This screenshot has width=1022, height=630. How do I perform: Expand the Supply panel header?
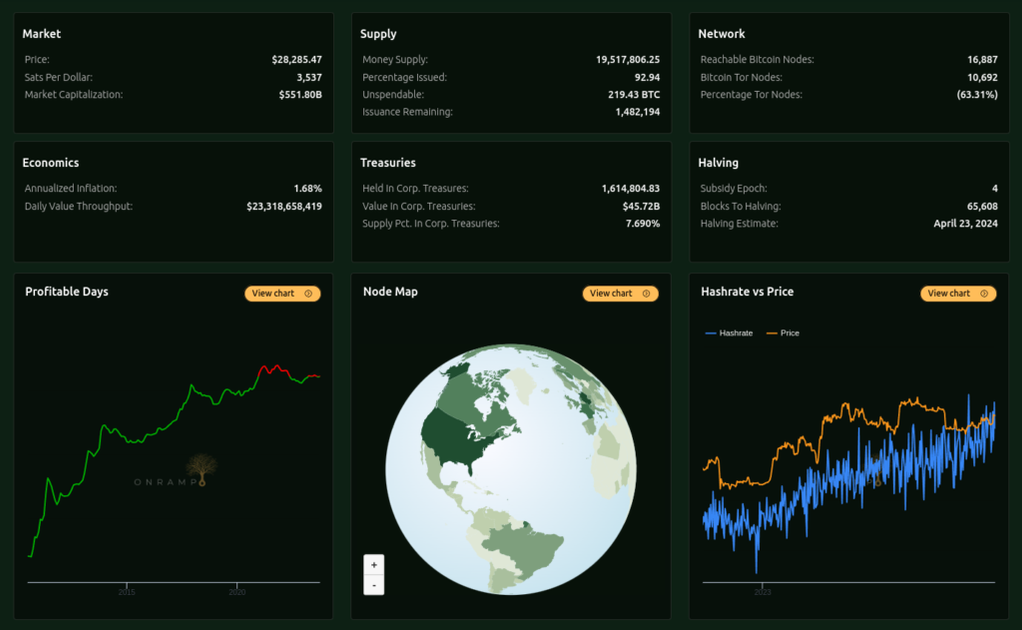381,33
